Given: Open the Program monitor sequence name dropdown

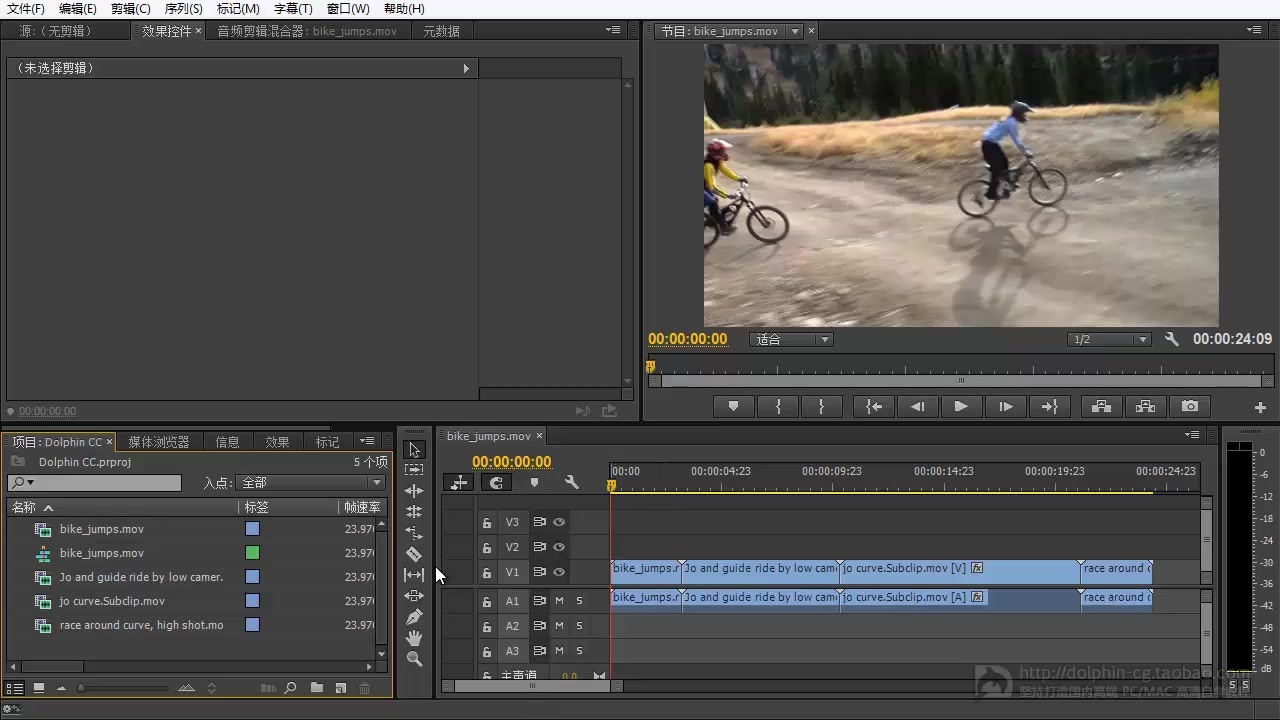Looking at the screenshot, I should (795, 31).
